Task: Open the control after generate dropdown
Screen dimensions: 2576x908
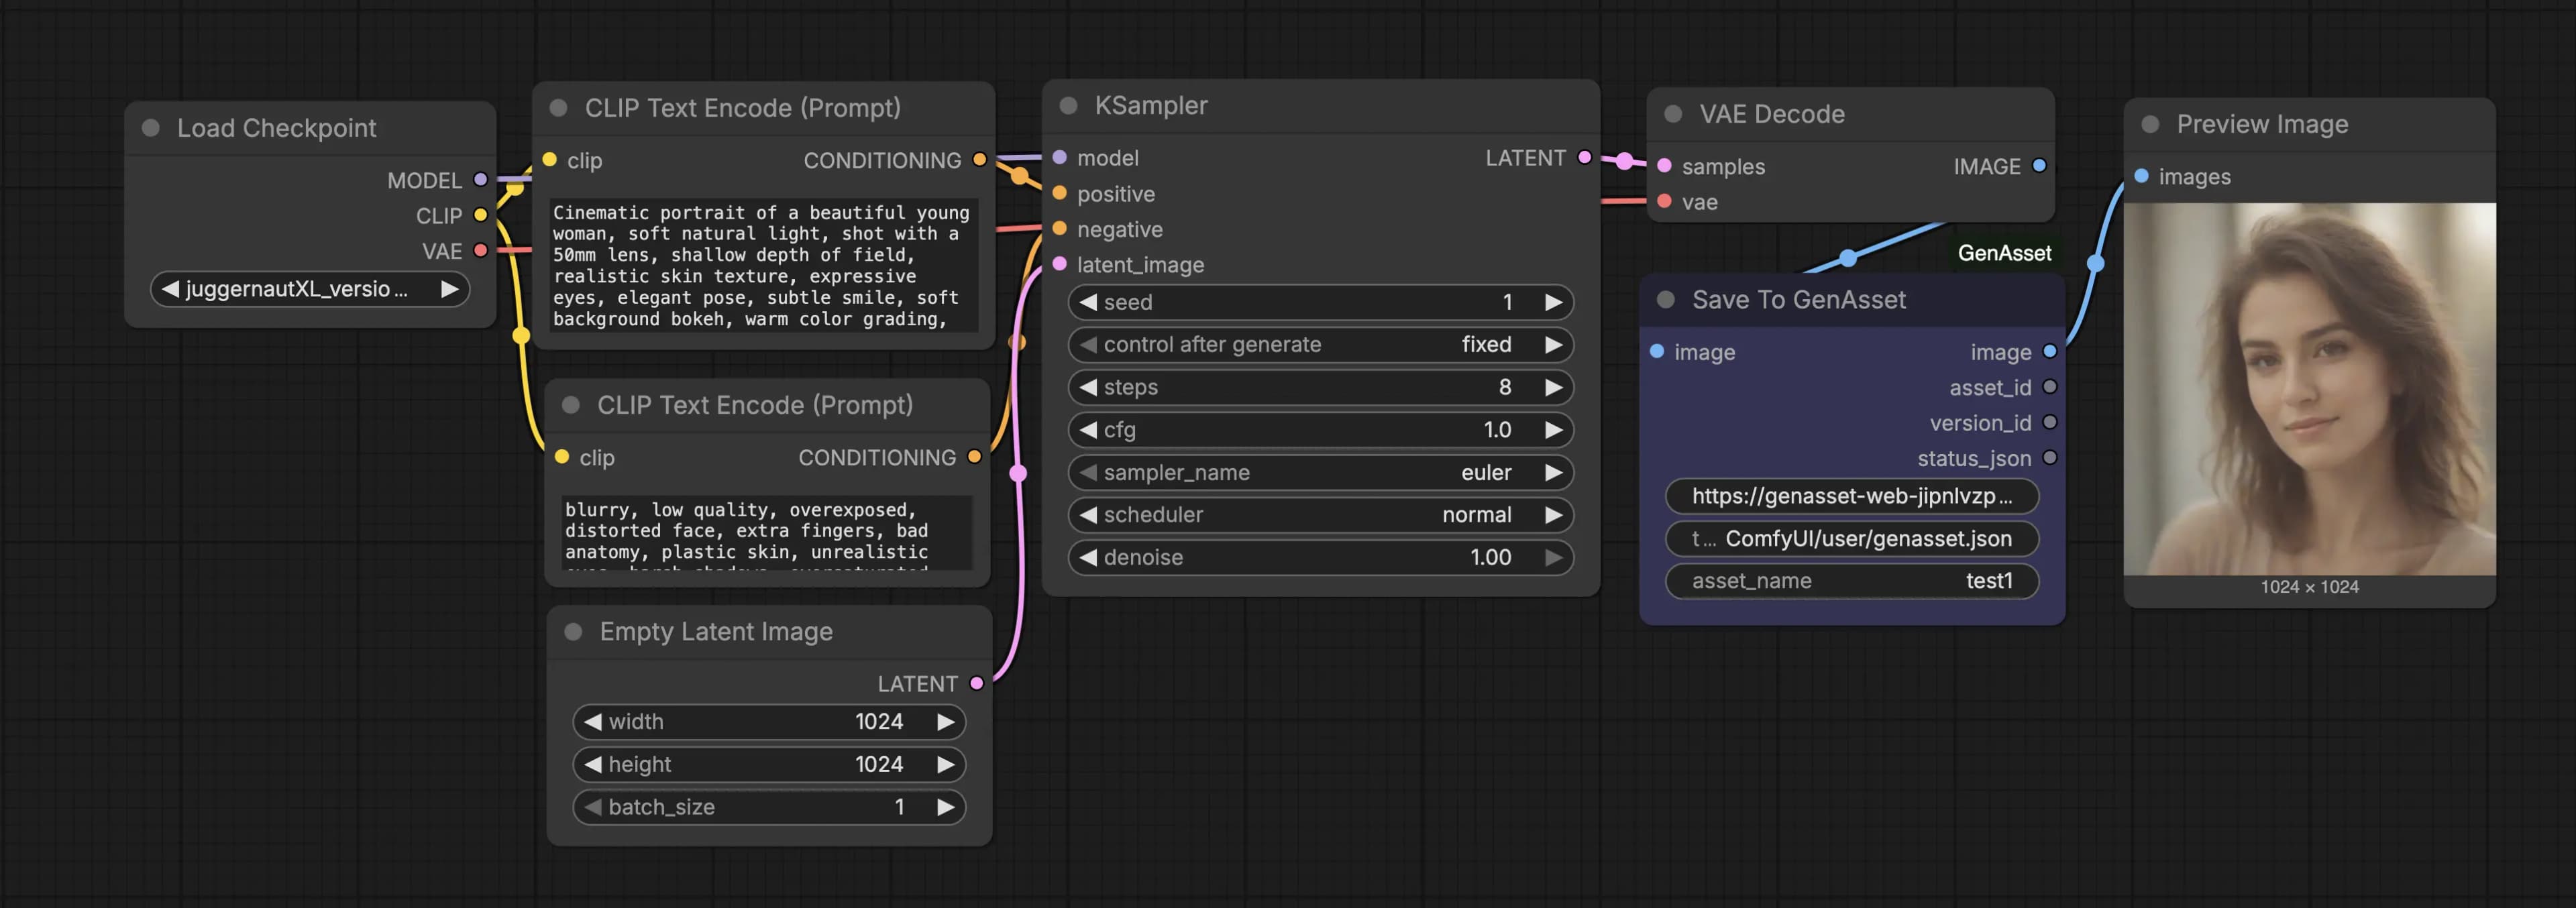Action: coord(1321,344)
